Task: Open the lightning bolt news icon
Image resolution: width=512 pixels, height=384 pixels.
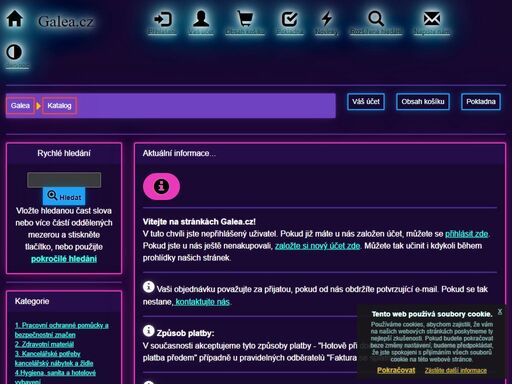Action: [x=327, y=19]
